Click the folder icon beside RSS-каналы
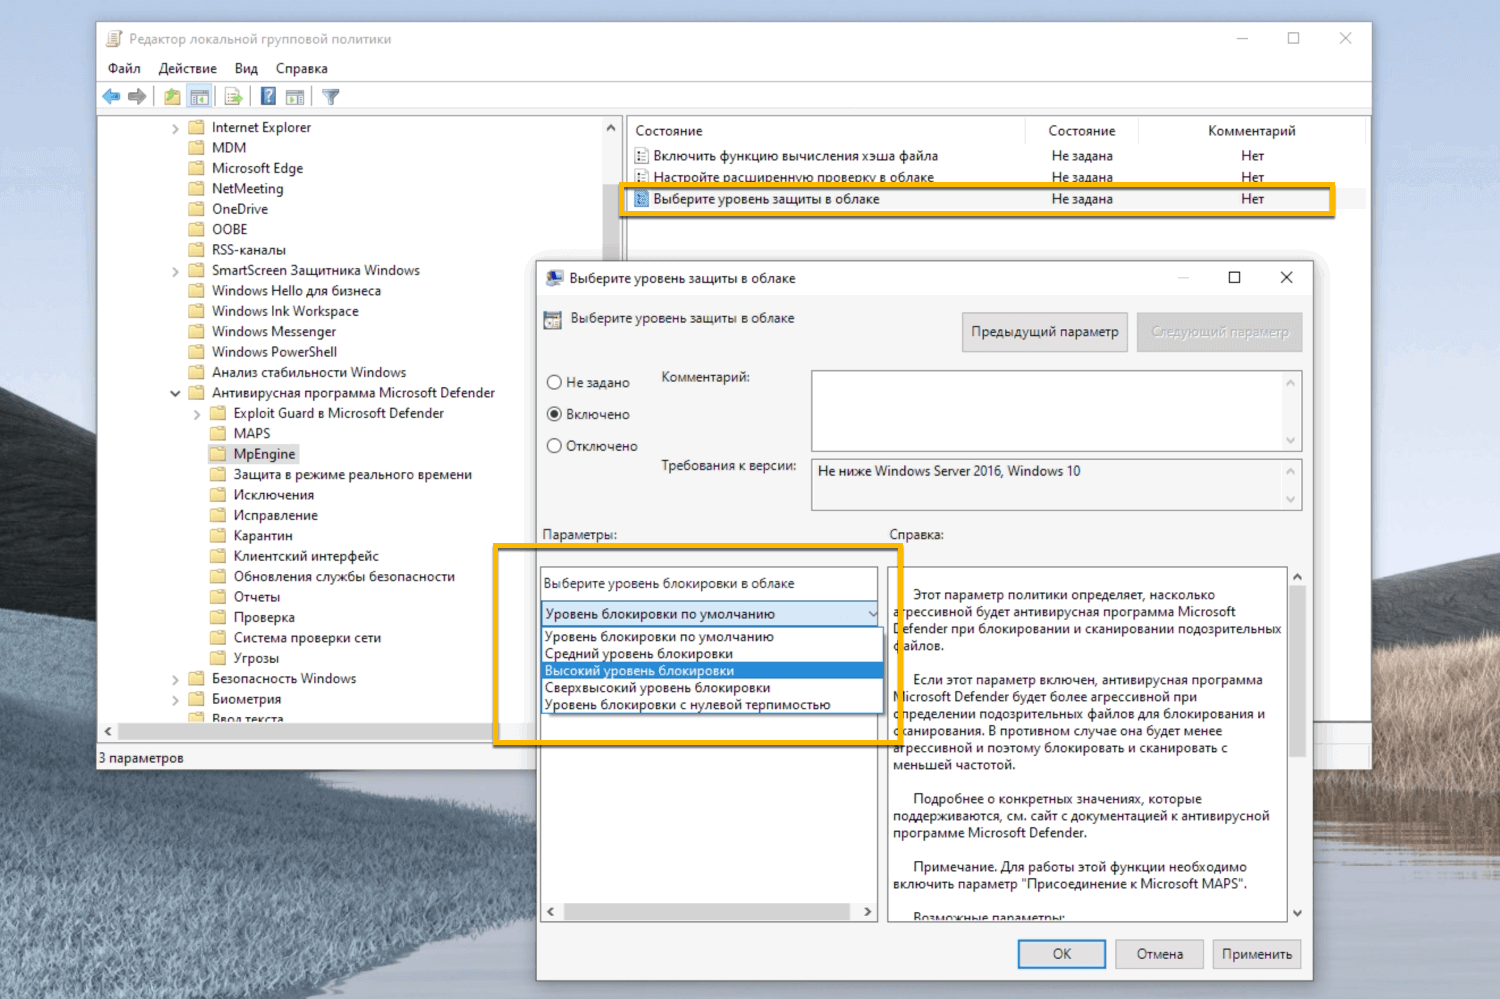 point(196,250)
